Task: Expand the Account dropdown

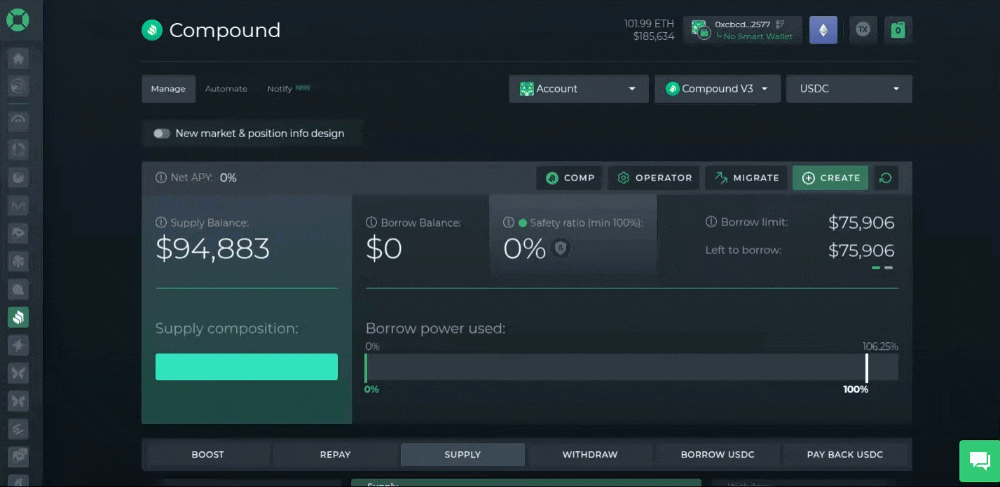Action: click(x=577, y=89)
